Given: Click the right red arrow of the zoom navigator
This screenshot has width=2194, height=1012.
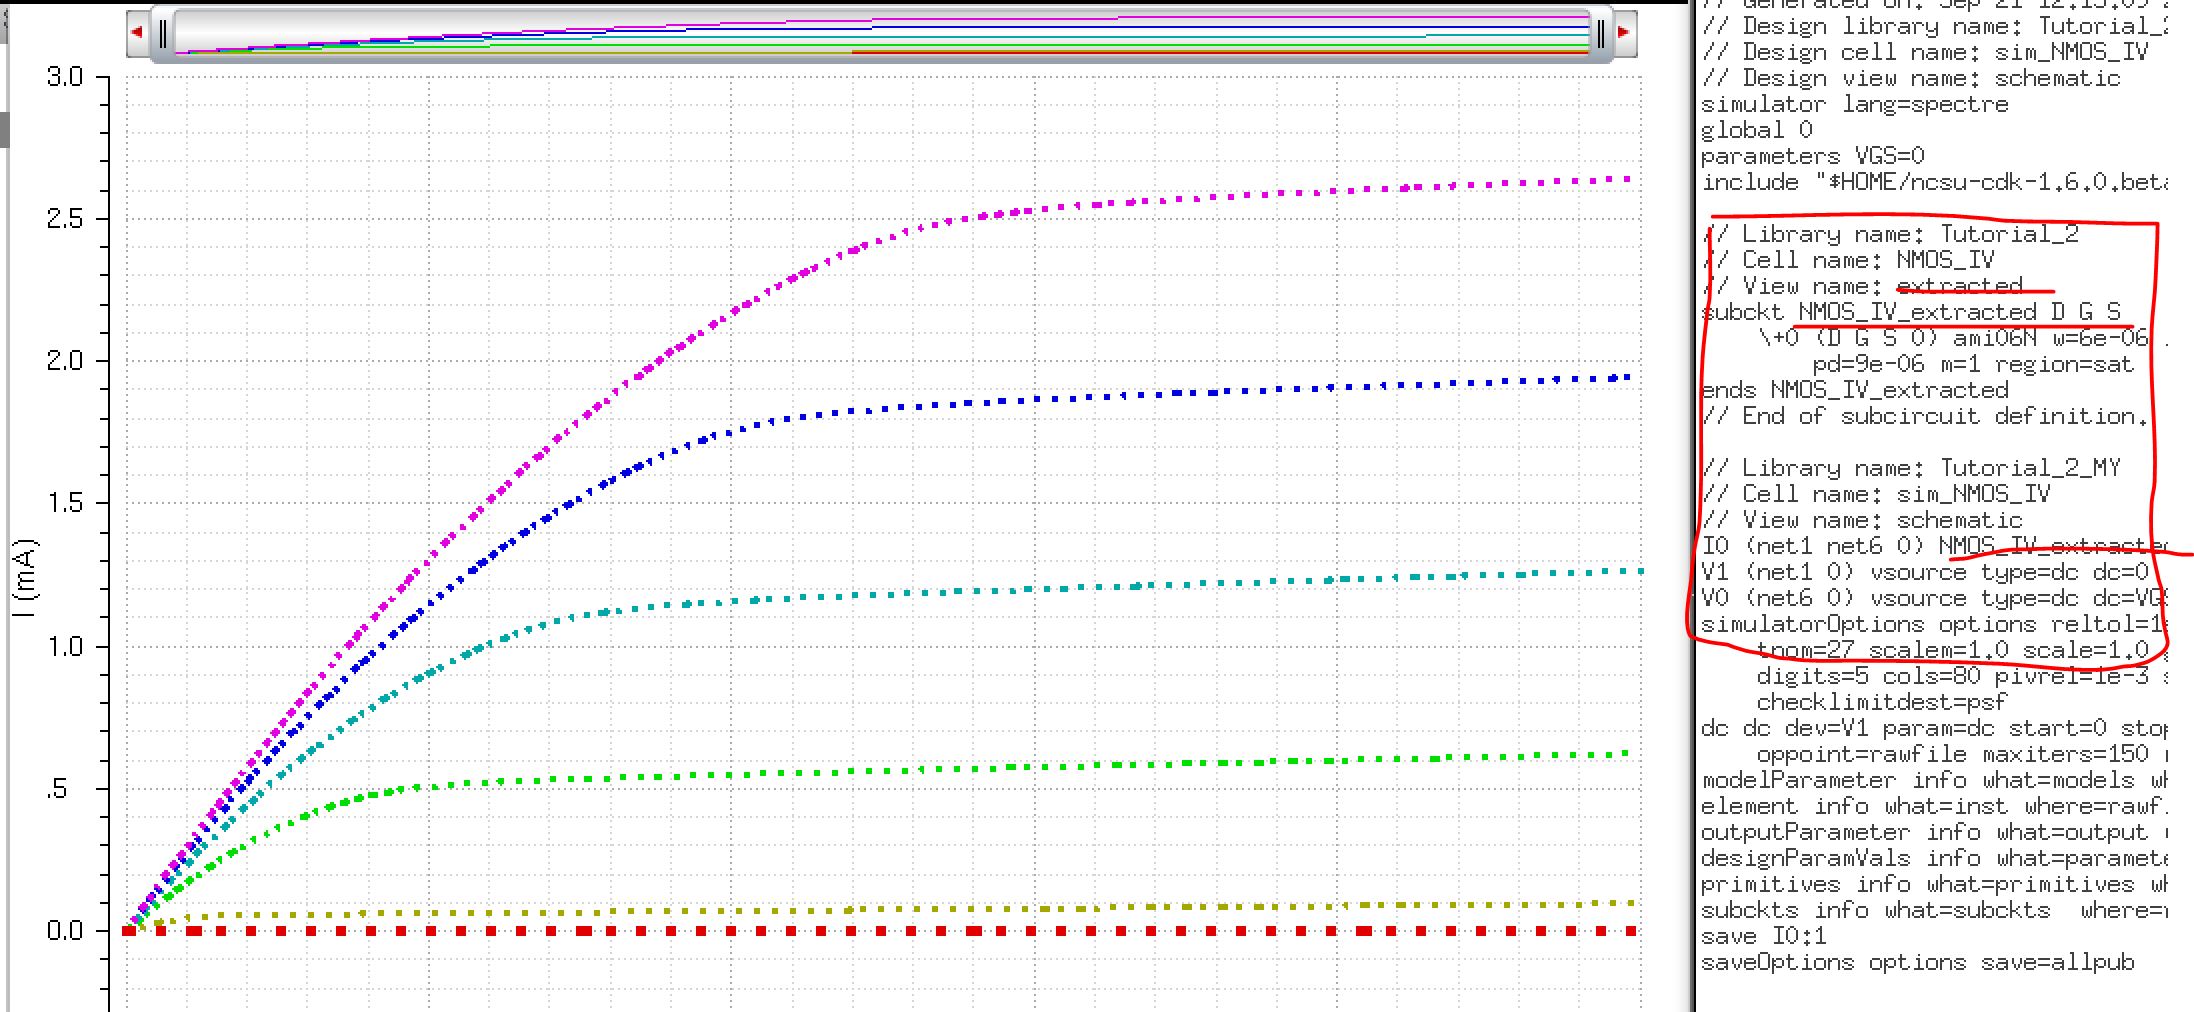Looking at the screenshot, I should 1624,33.
